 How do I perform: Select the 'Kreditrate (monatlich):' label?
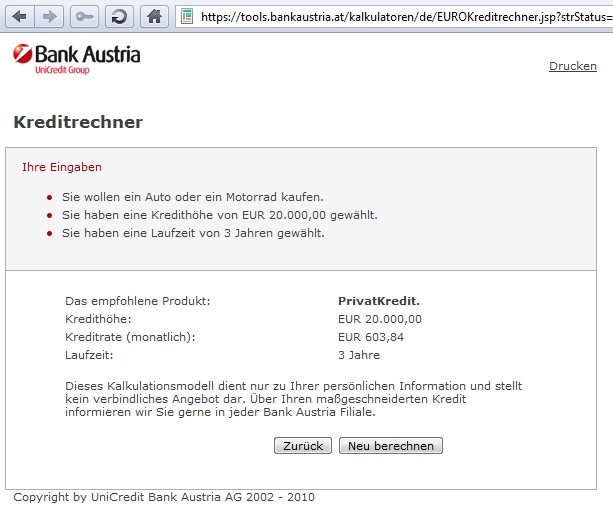[130, 337]
